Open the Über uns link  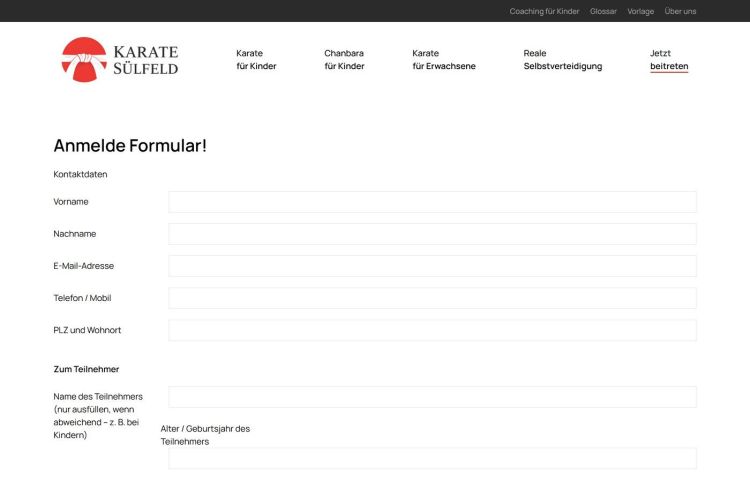[x=680, y=11]
